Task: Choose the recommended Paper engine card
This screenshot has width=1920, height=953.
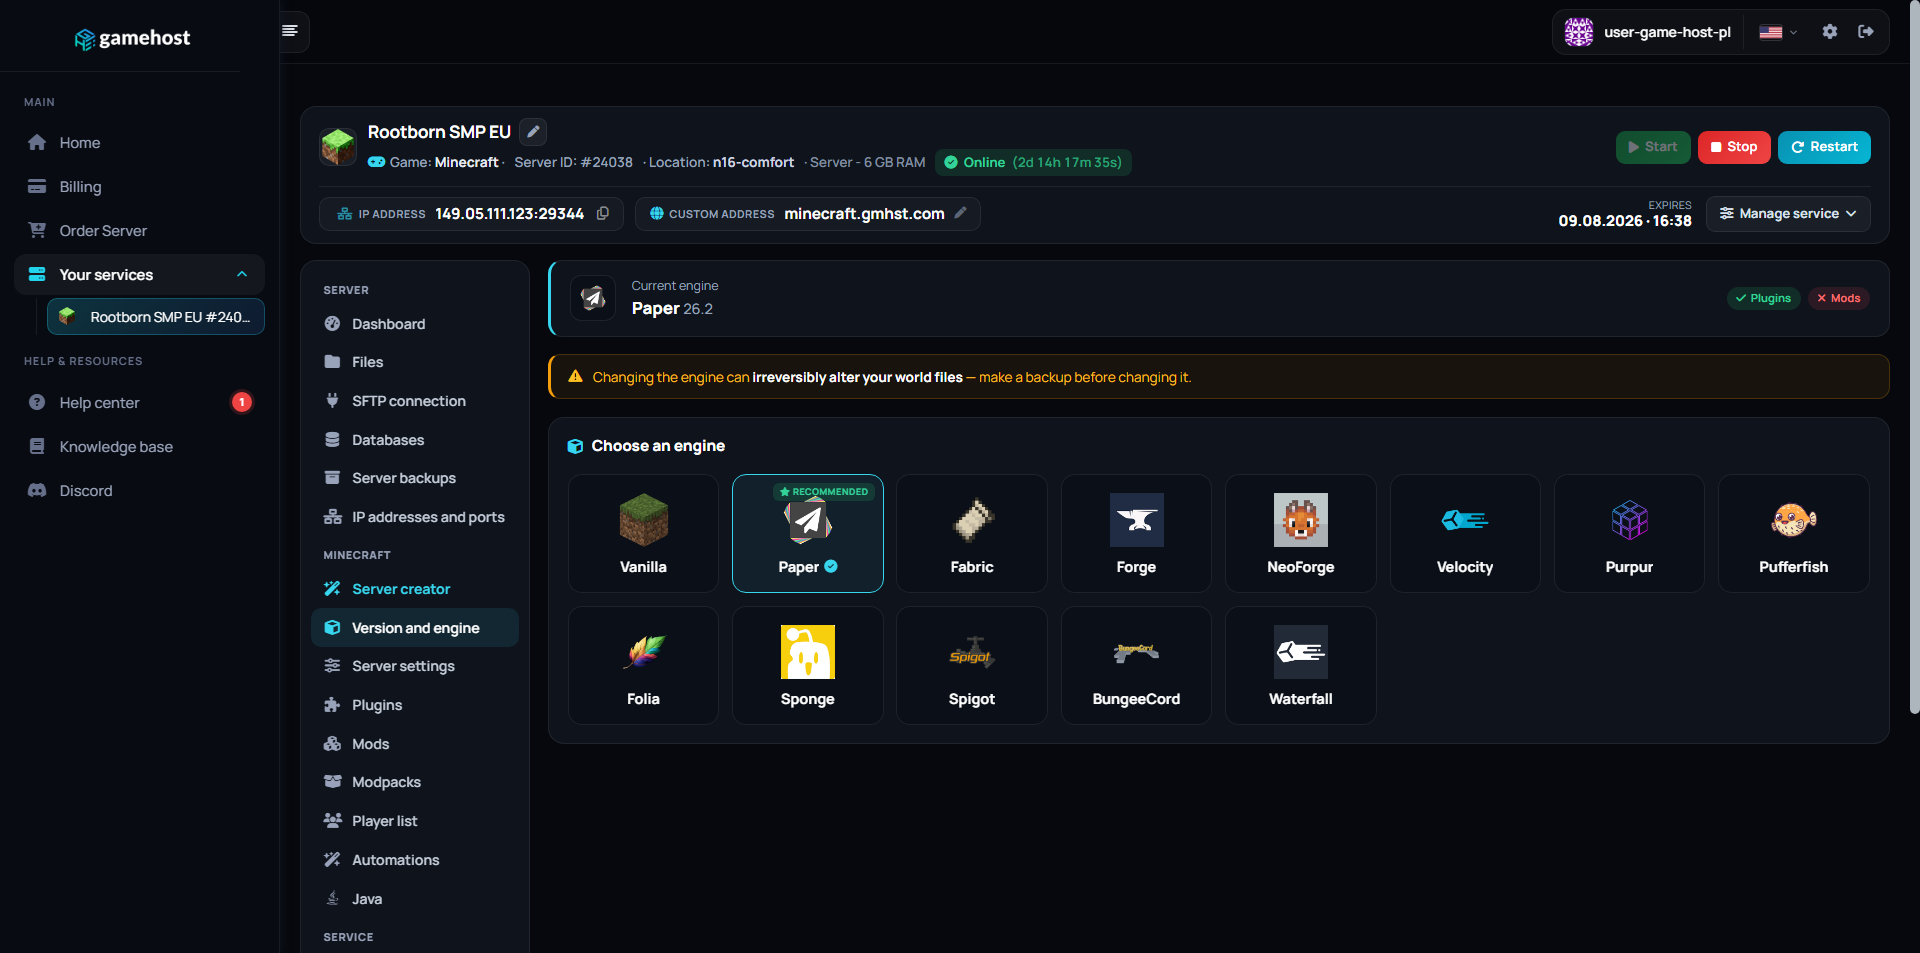Action: [808, 533]
